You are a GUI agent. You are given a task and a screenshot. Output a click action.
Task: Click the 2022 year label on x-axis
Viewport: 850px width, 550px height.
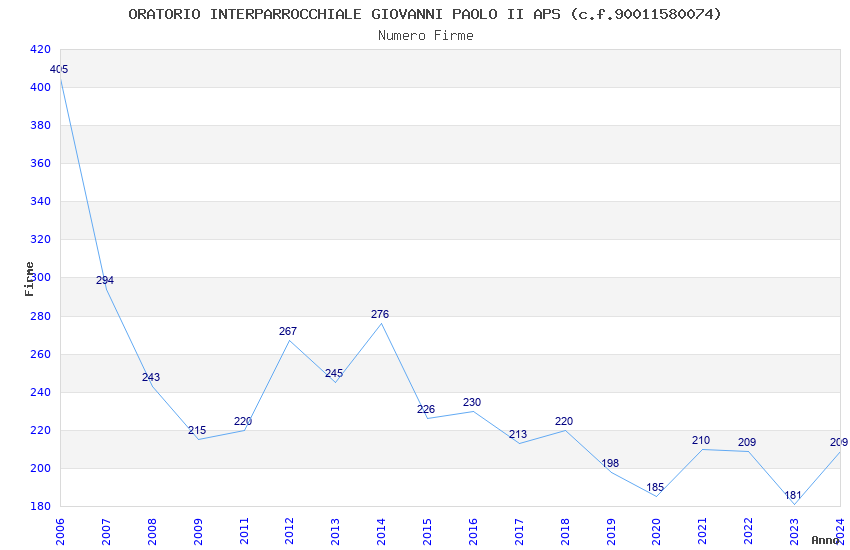748,531
